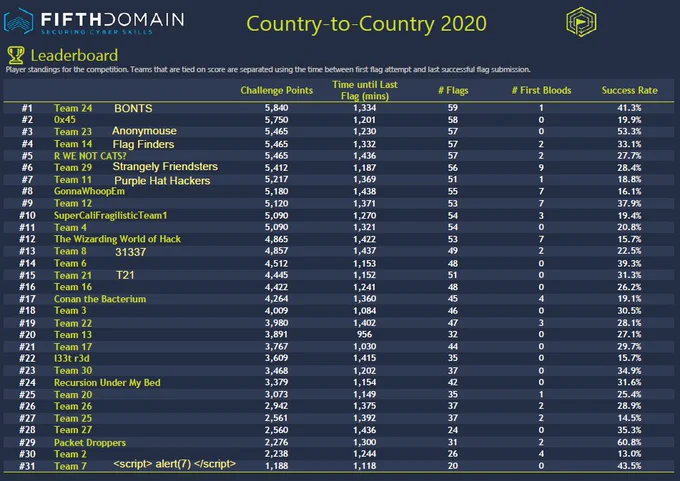Select Team 24 in rank #1 row

[73, 108]
